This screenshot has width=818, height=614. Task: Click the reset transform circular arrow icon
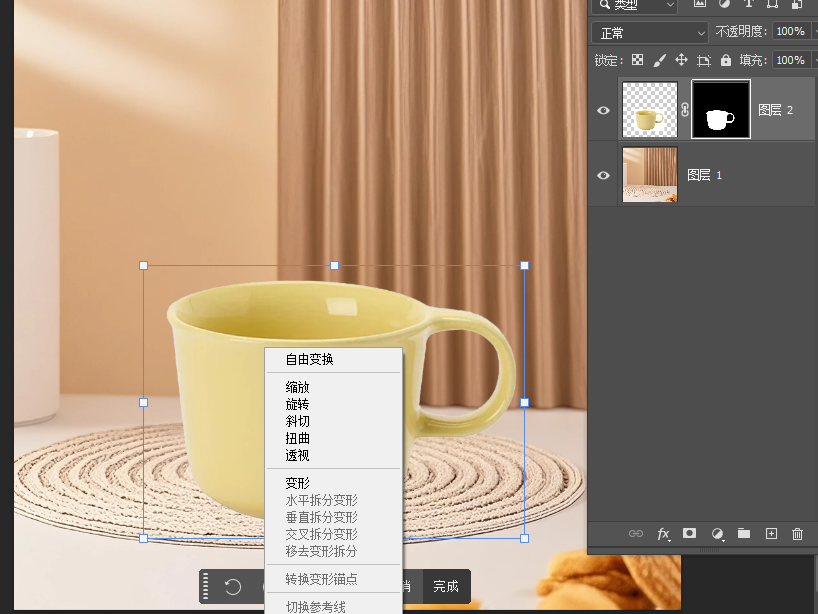pyautogui.click(x=233, y=587)
